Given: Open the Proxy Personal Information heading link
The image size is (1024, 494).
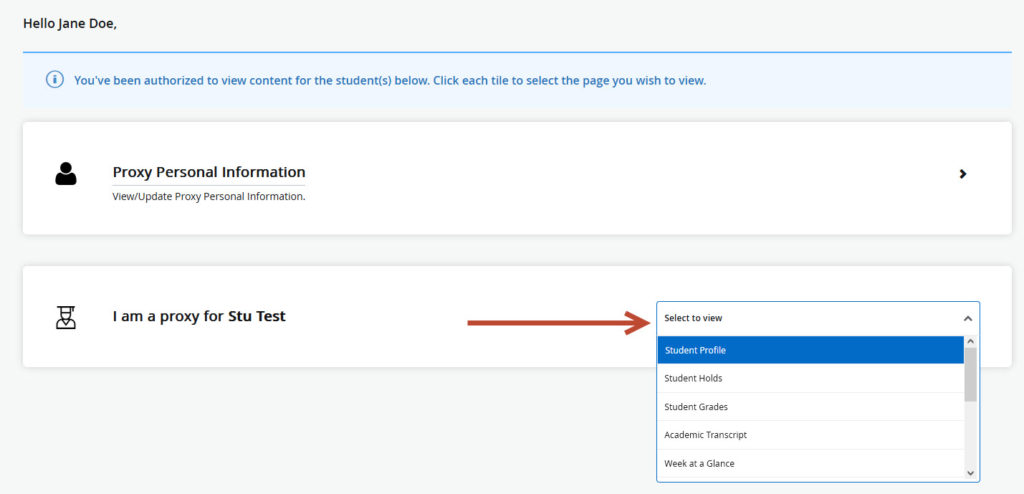Looking at the screenshot, I should 209,173.
